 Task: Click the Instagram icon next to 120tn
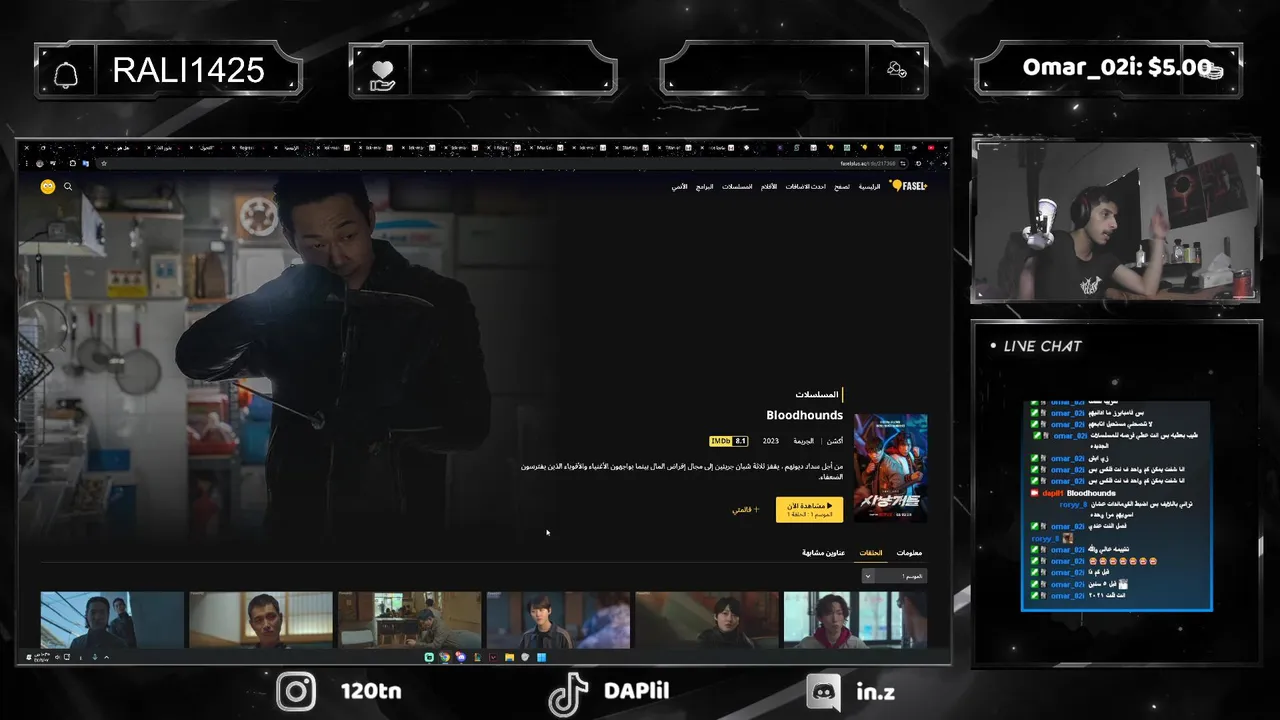[x=296, y=692]
